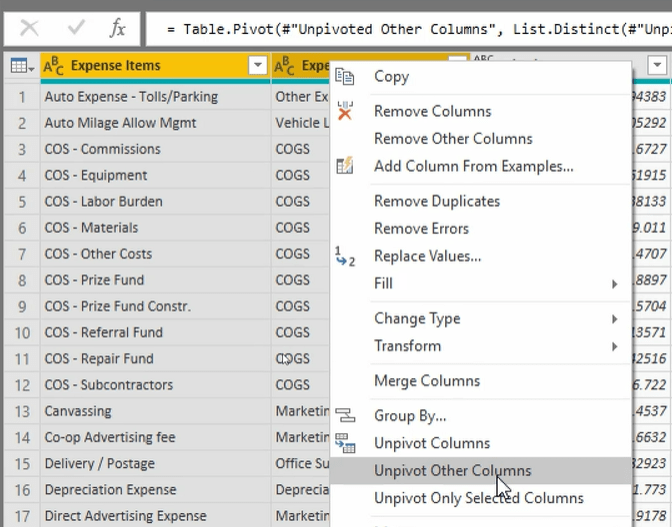Choose Unpivot Columns
This screenshot has height=527, width=672.
point(481,443)
